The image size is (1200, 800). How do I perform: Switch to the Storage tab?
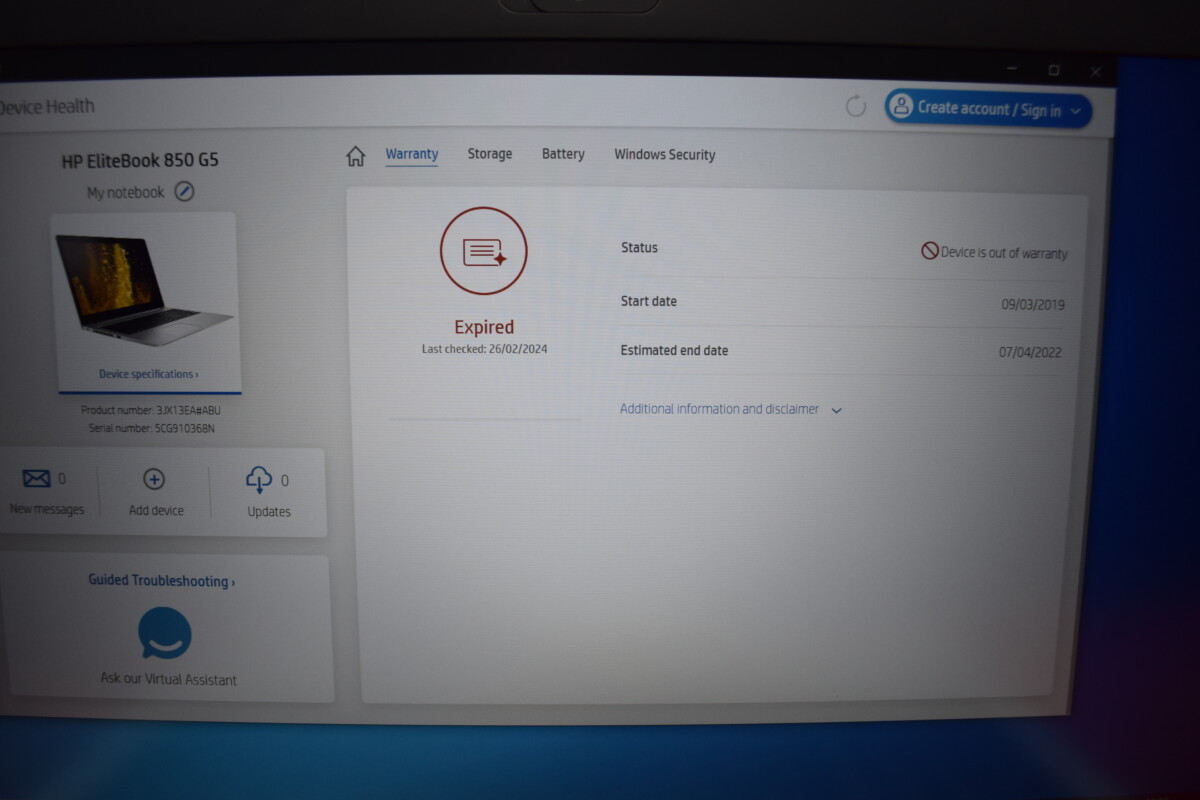[x=490, y=154]
